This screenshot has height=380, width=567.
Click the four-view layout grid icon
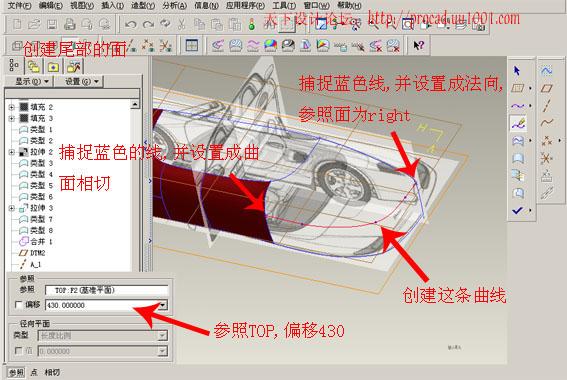192,45
